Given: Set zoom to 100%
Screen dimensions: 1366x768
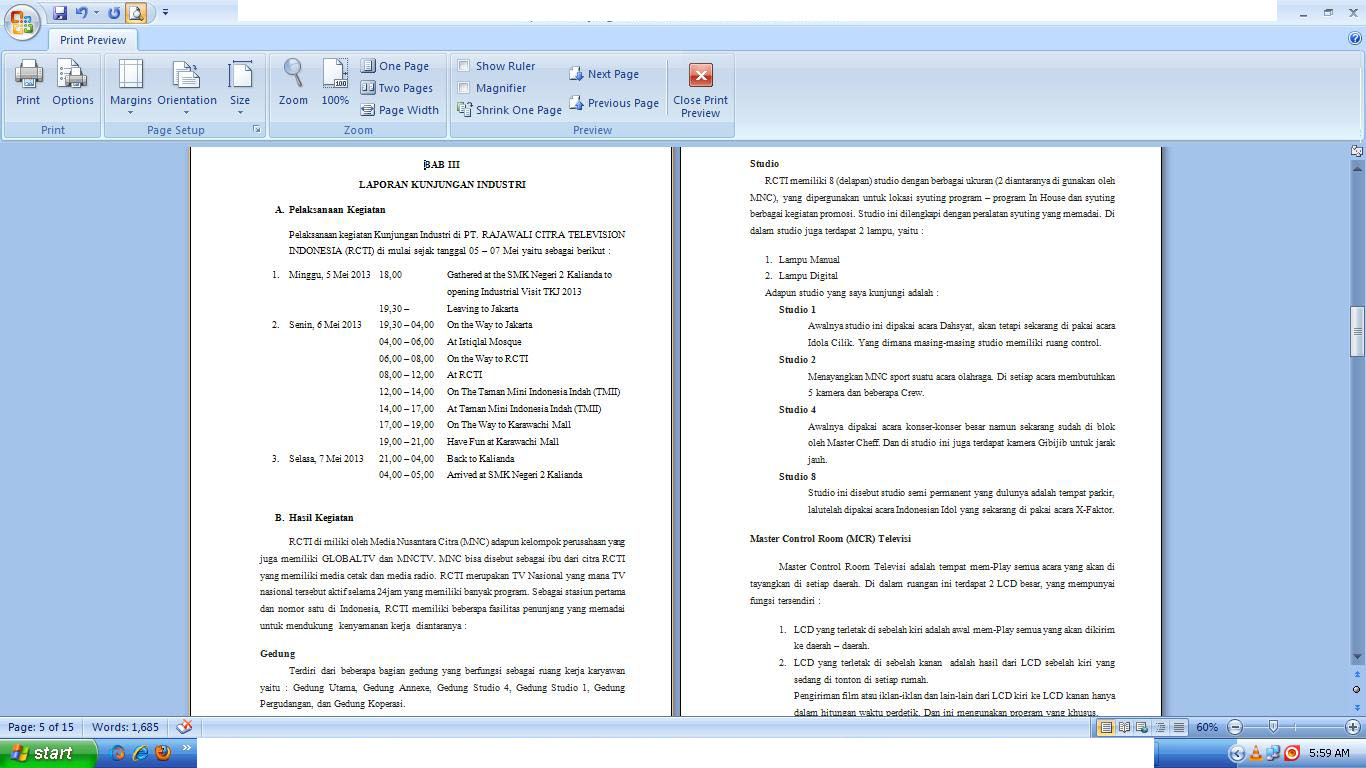Looking at the screenshot, I should tap(335, 84).
